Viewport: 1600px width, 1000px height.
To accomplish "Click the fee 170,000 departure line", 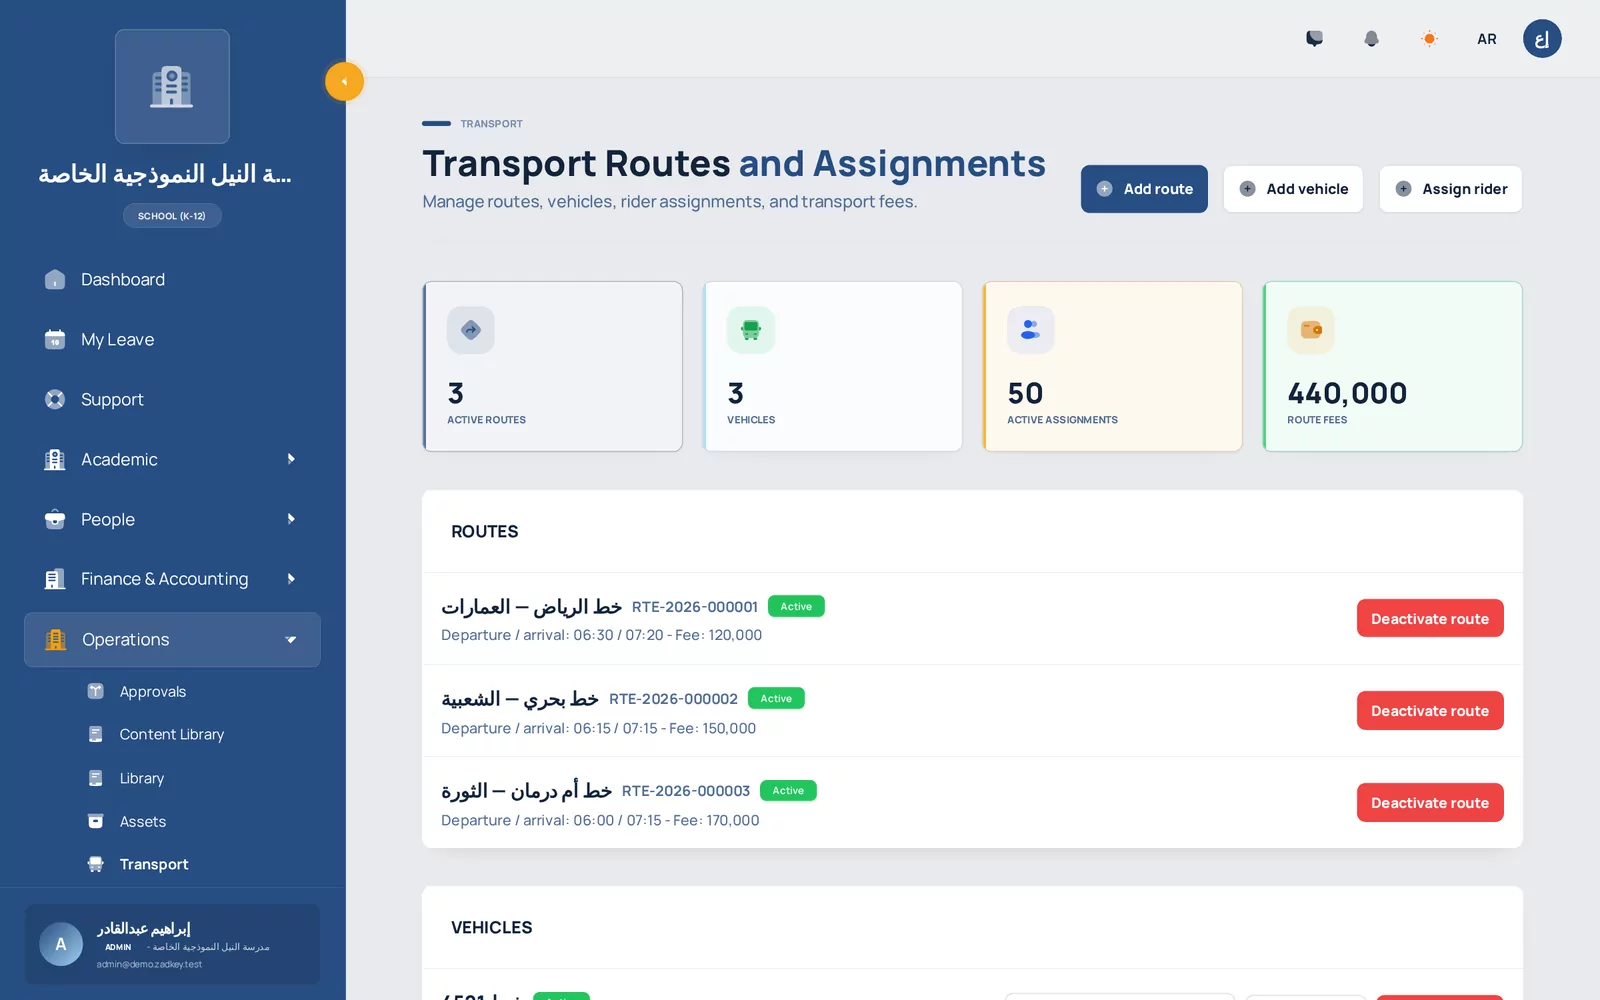I will pos(600,820).
